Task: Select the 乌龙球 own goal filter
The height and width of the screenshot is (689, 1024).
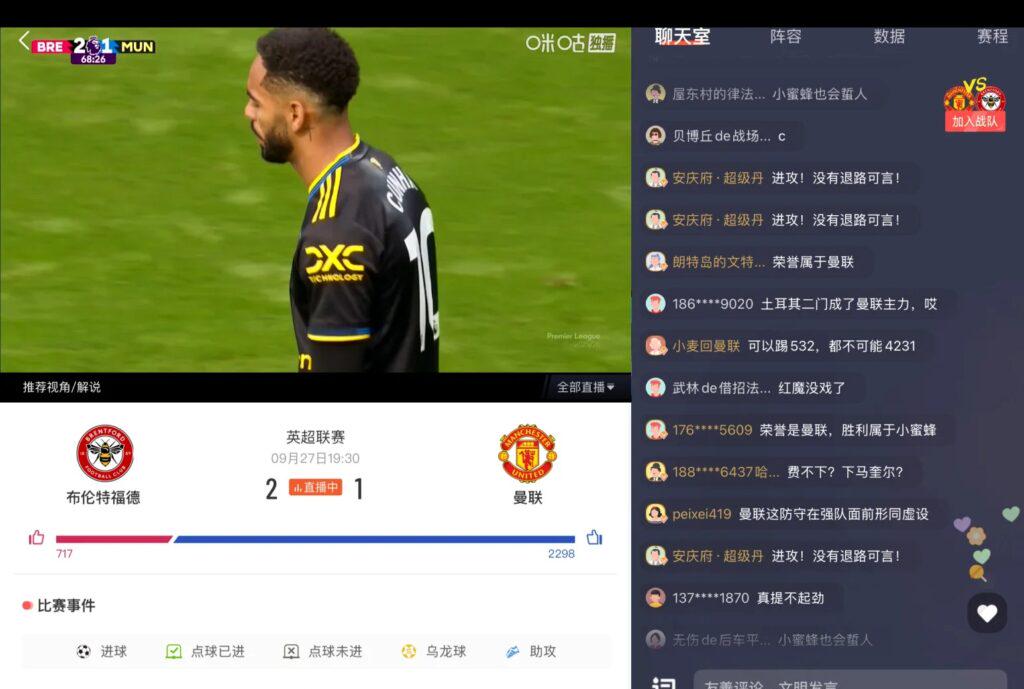Action: coord(434,651)
